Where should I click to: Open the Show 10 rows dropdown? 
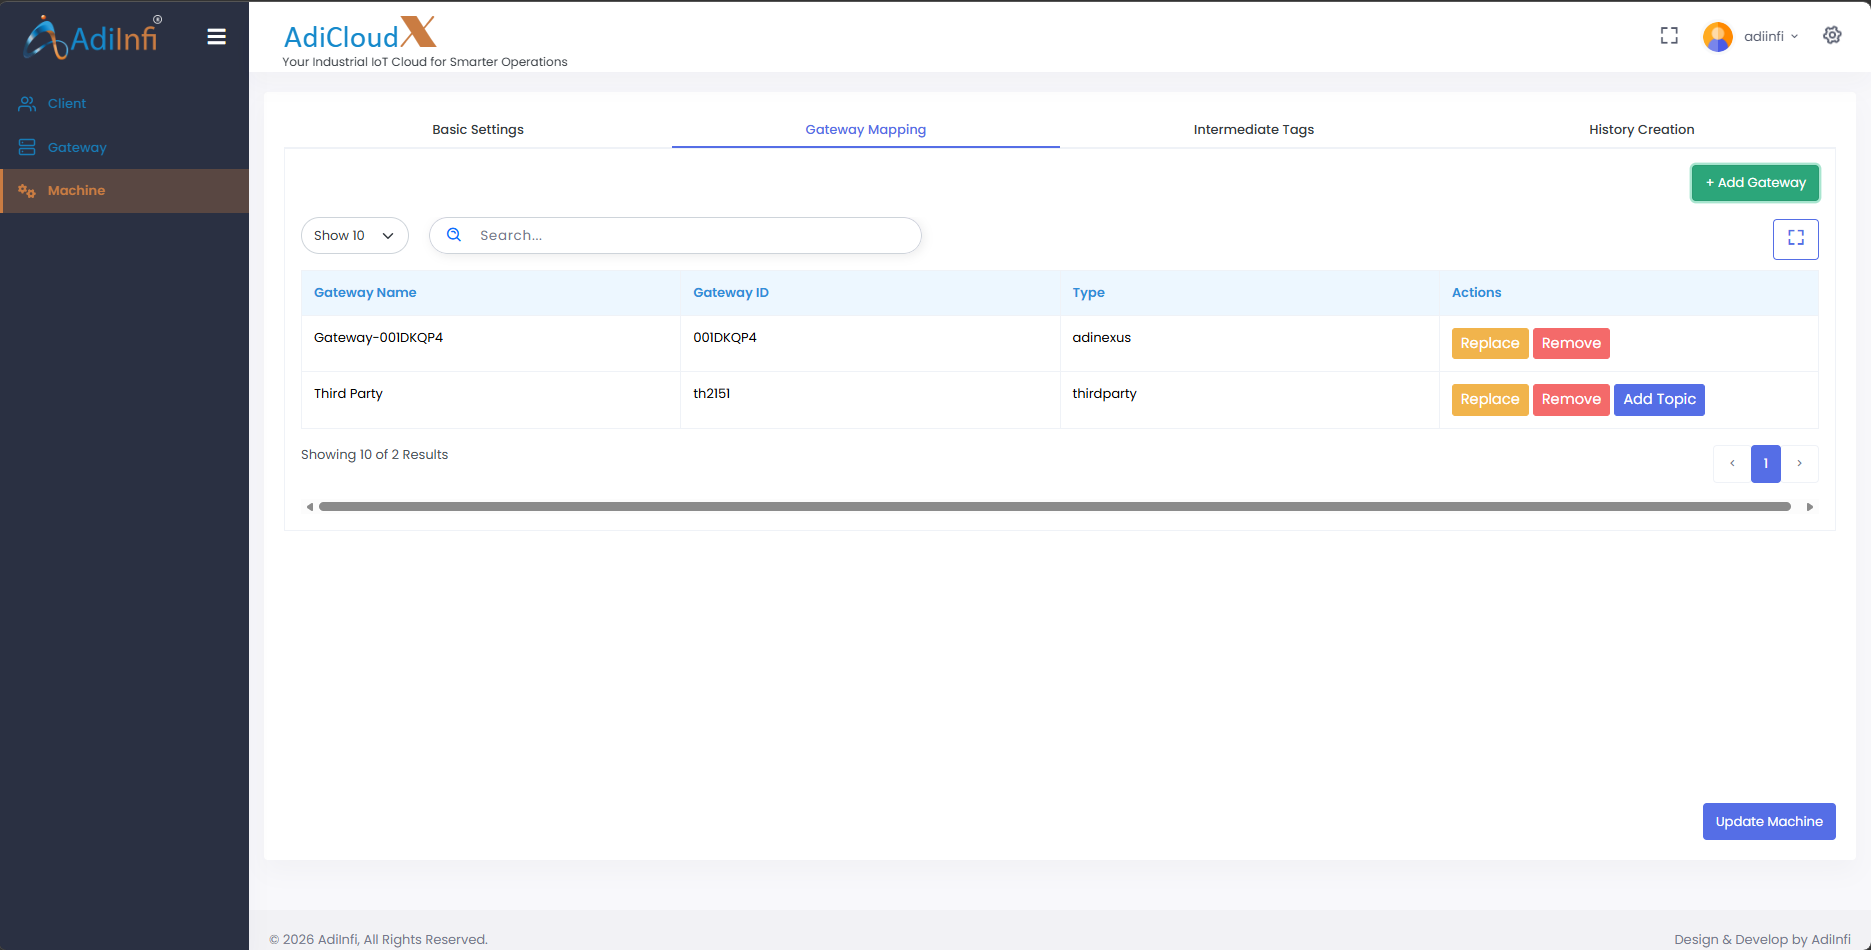pyautogui.click(x=354, y=236)
